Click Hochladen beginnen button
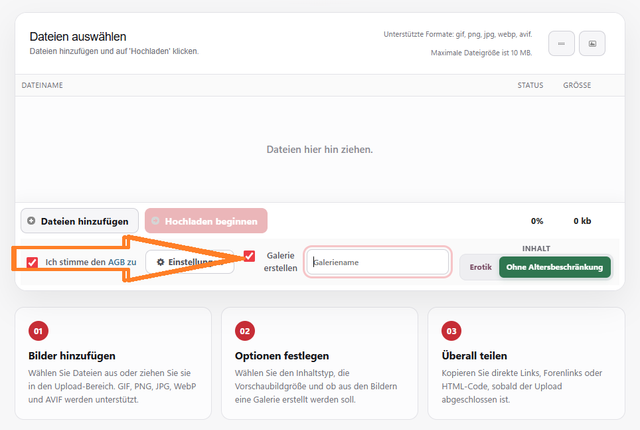The image size is (640, 430). (x=206, y=221)
